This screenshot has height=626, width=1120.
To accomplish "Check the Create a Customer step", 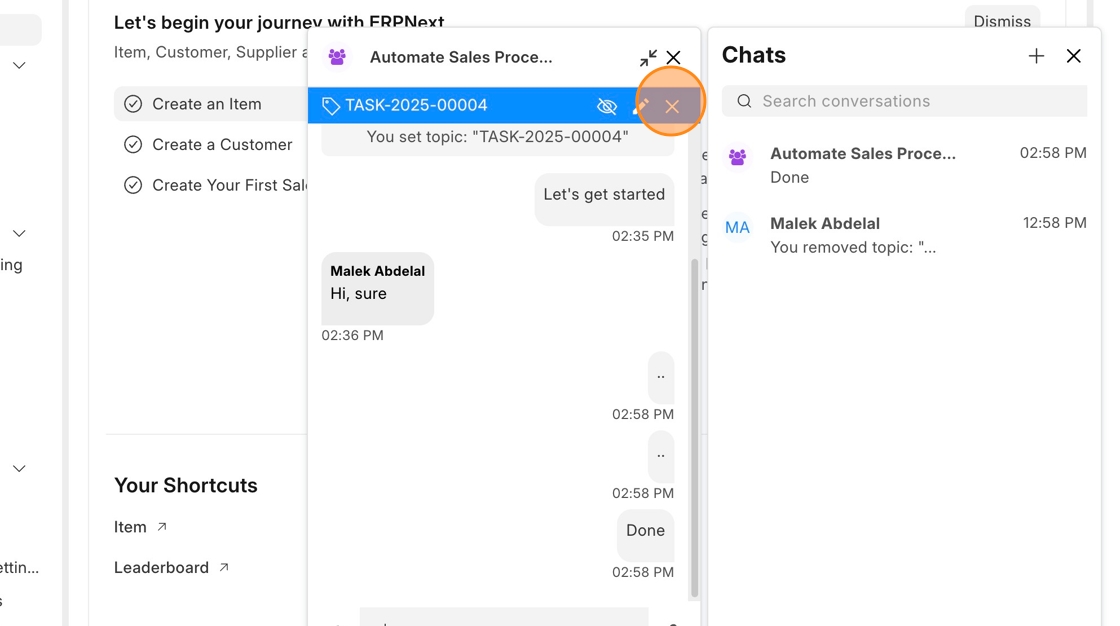I will pos(133,145).
